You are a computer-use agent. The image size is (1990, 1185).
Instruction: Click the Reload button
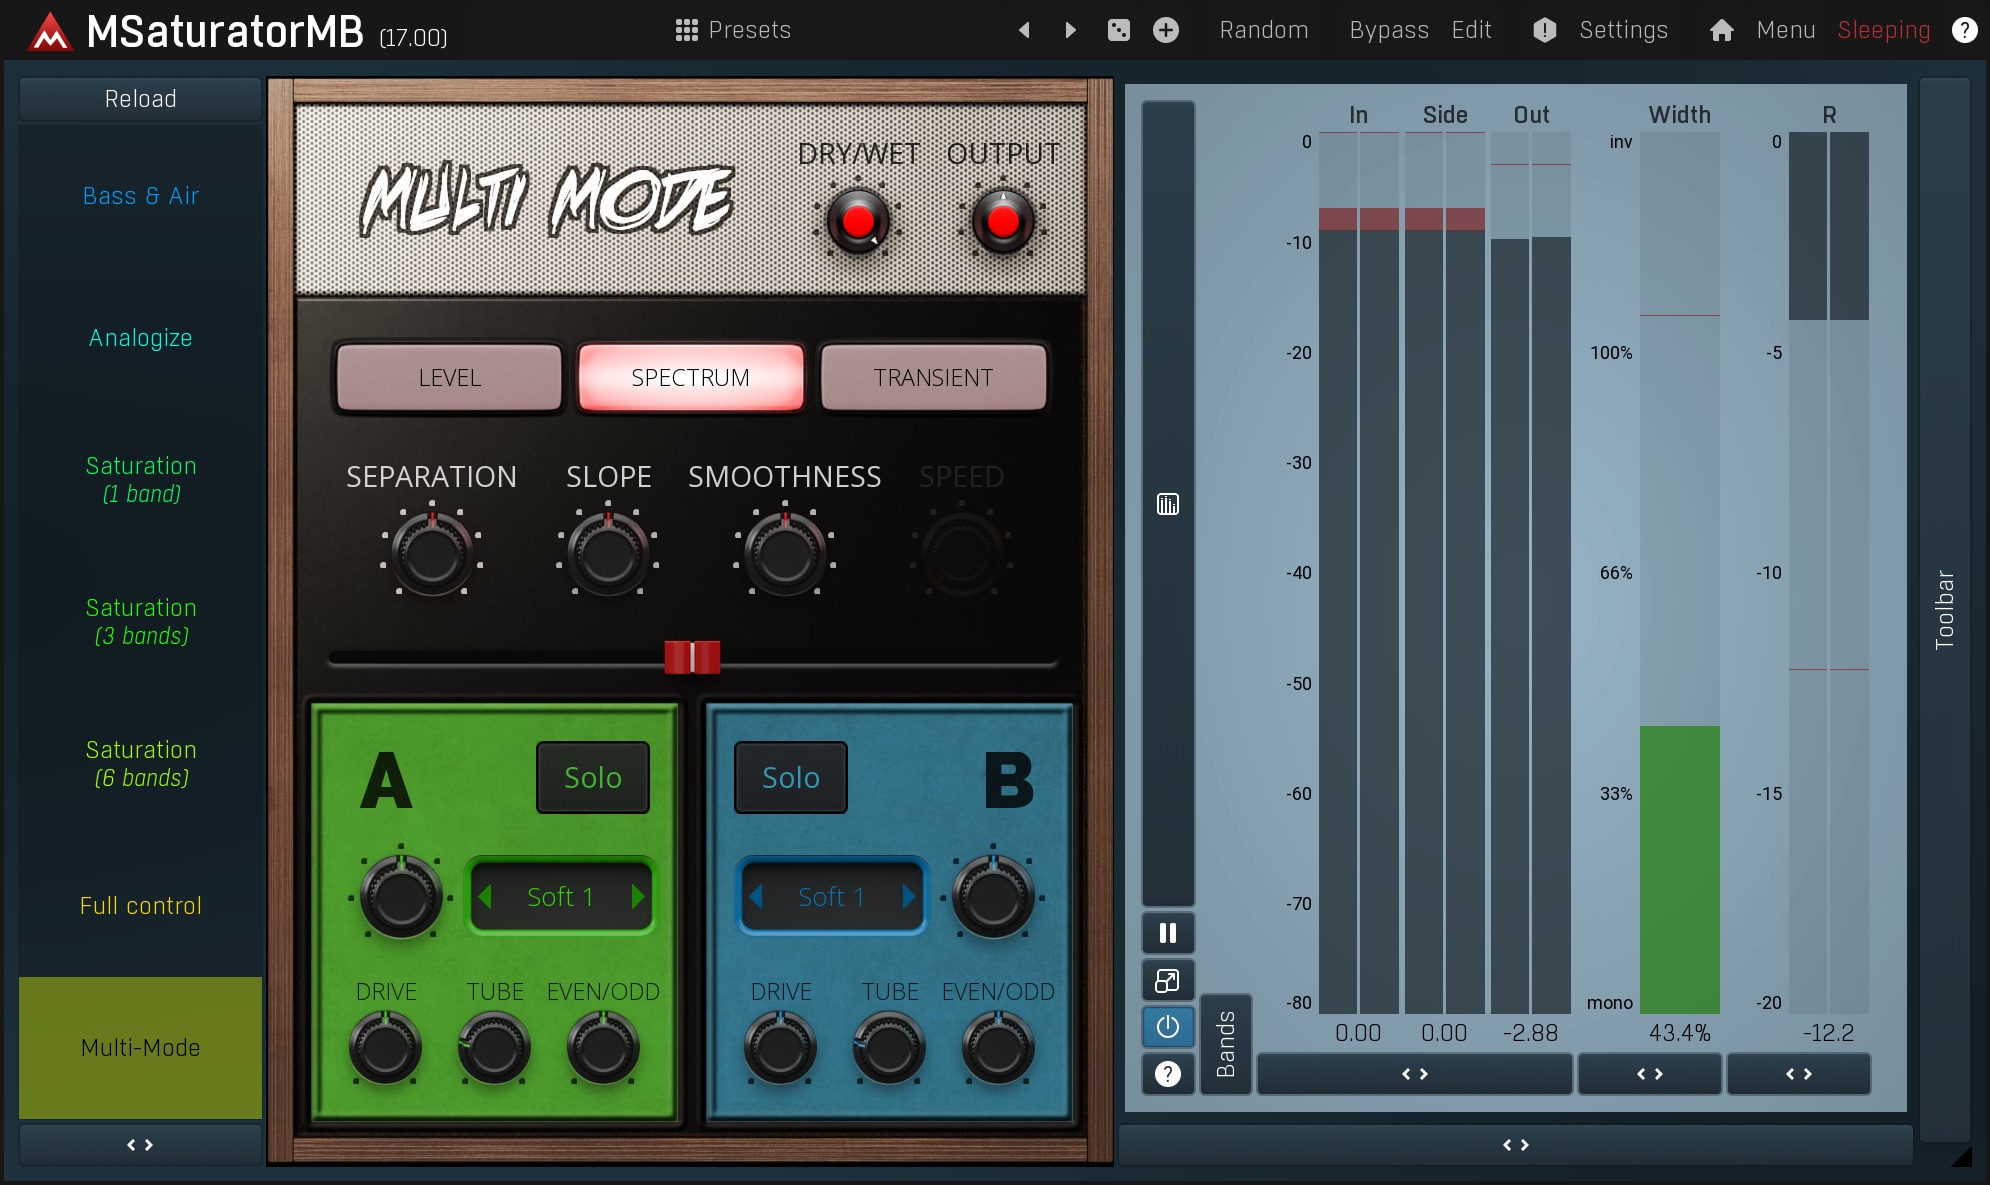pos(140,99)
